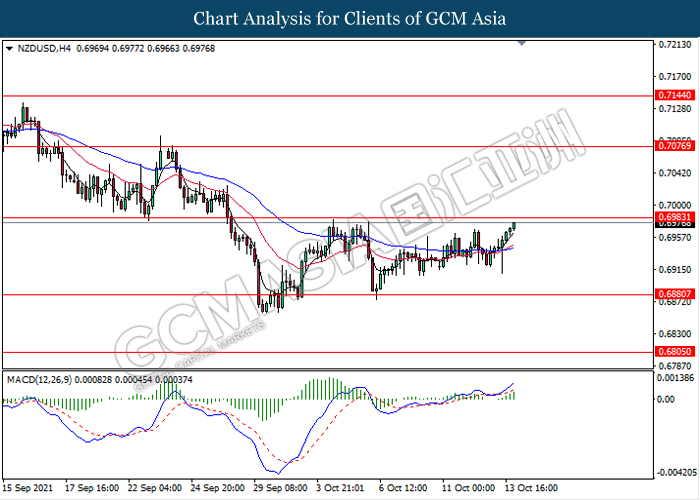This screenshot has height=500, width=700.
Task: Click the 0.70000 price scale value
Action: coord(675,205)
